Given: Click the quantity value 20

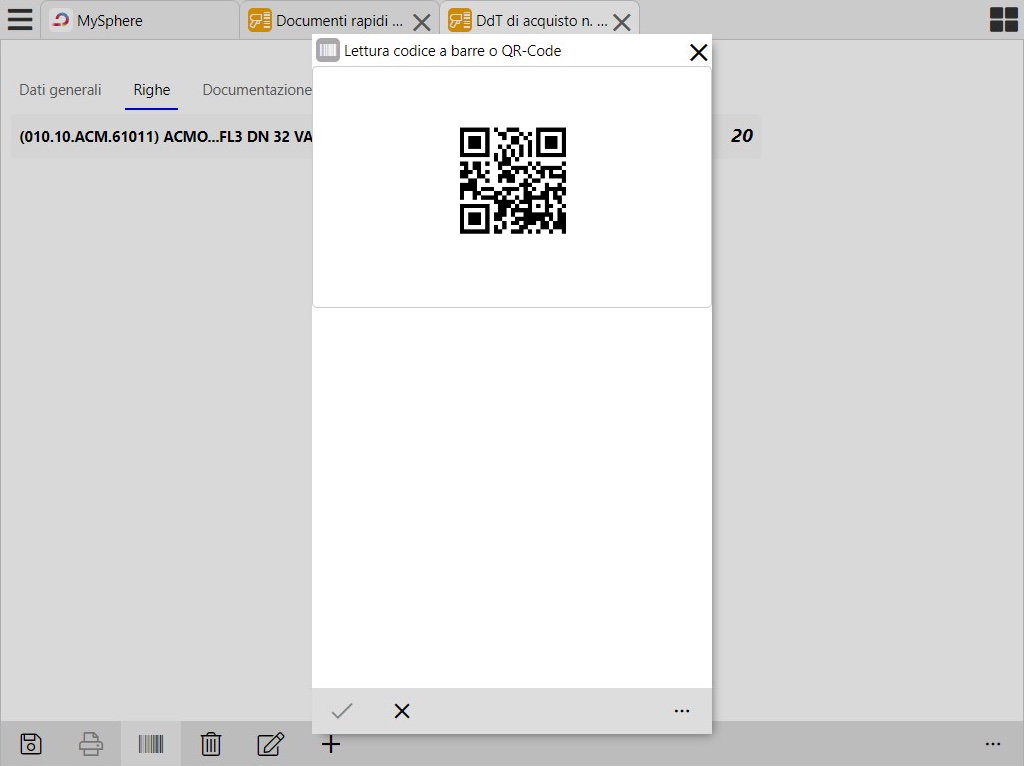Looking at the screenshot, I should (x=742, y=136).
